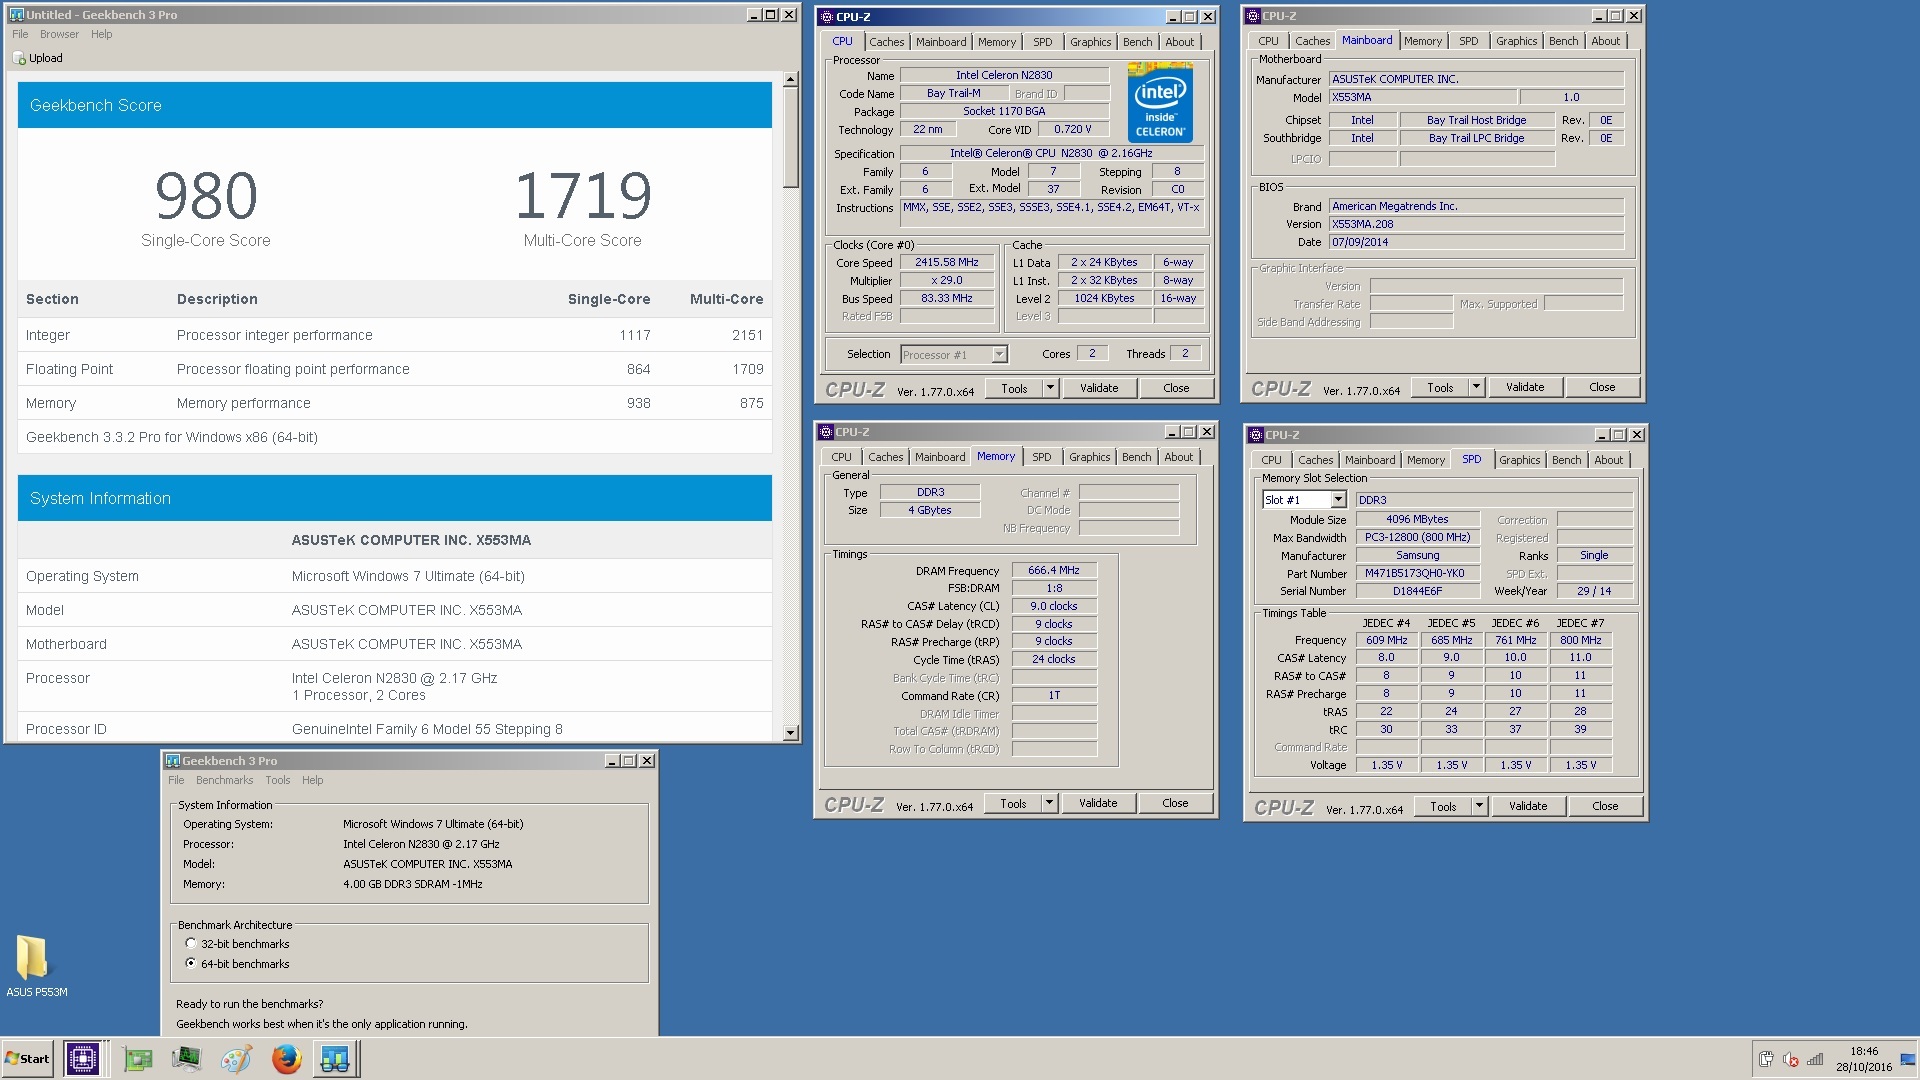Click the Name field Intel Celeron N2830
This screenshot has height=1080, width=1920.
pos(1004,75)
